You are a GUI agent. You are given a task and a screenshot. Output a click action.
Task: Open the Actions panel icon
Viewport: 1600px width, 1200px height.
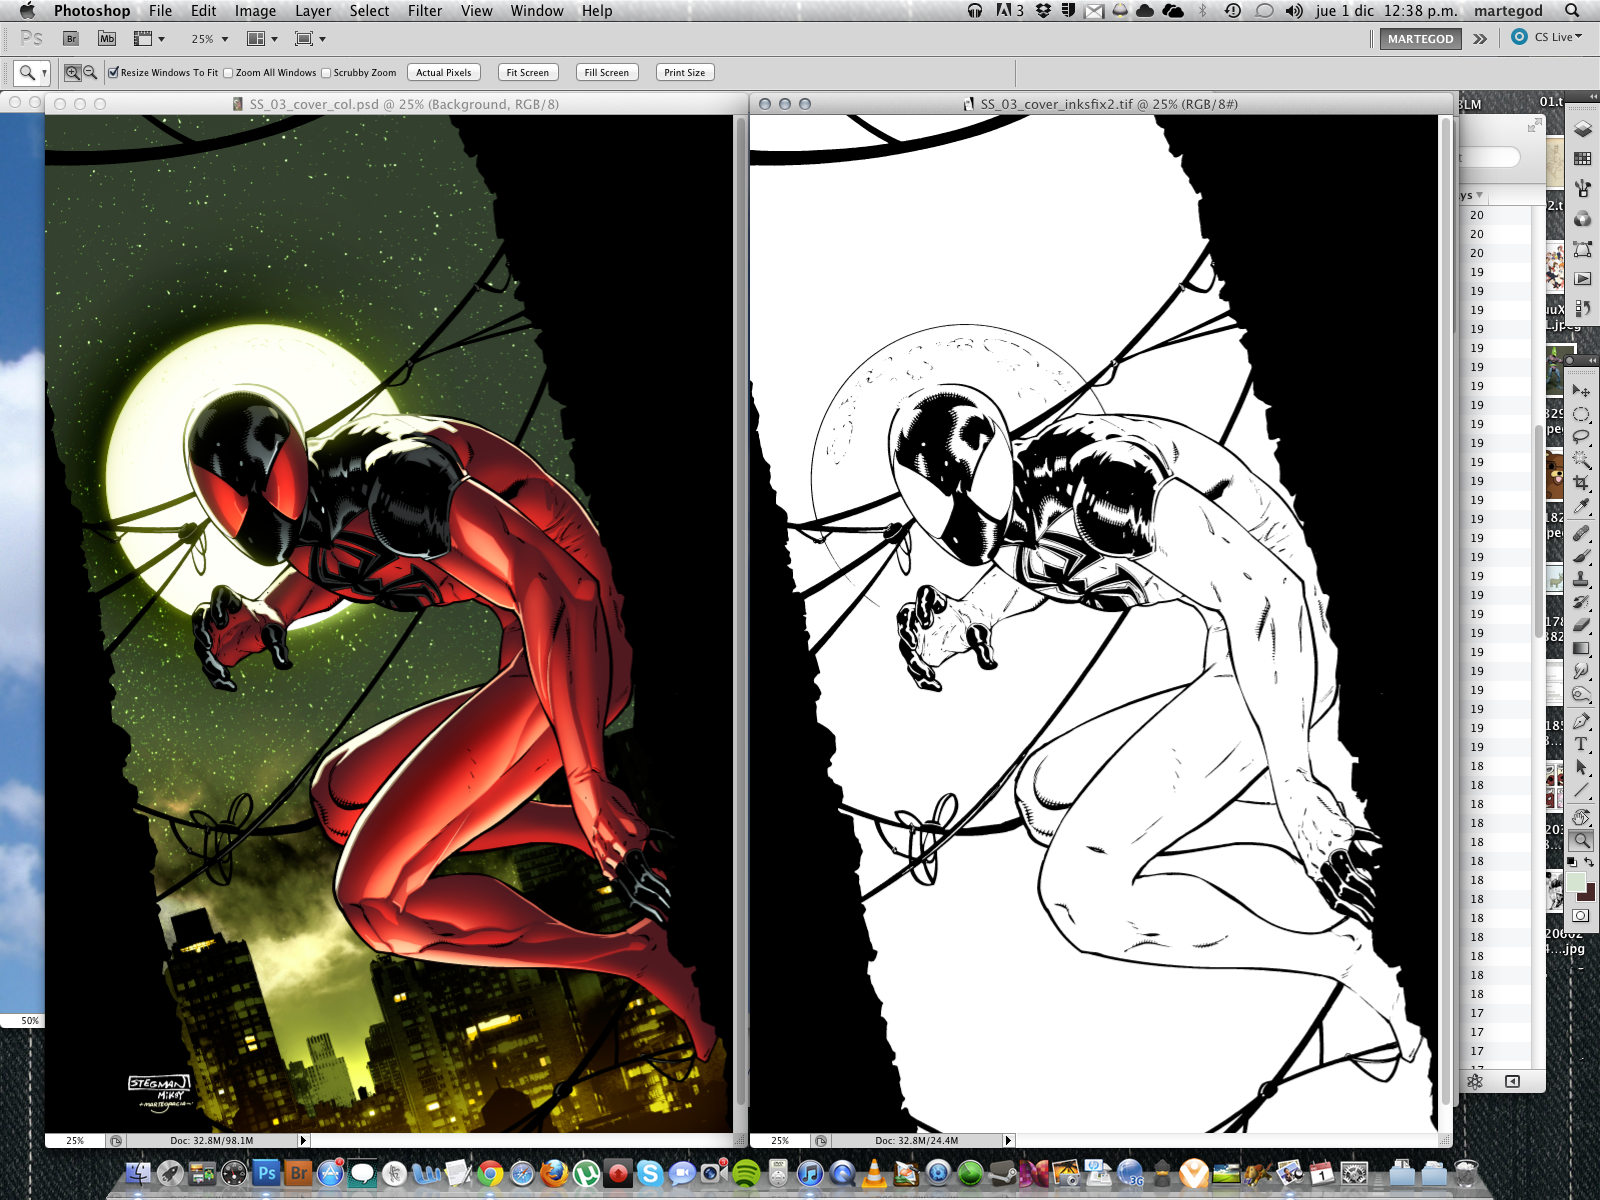coord(1582,279)
